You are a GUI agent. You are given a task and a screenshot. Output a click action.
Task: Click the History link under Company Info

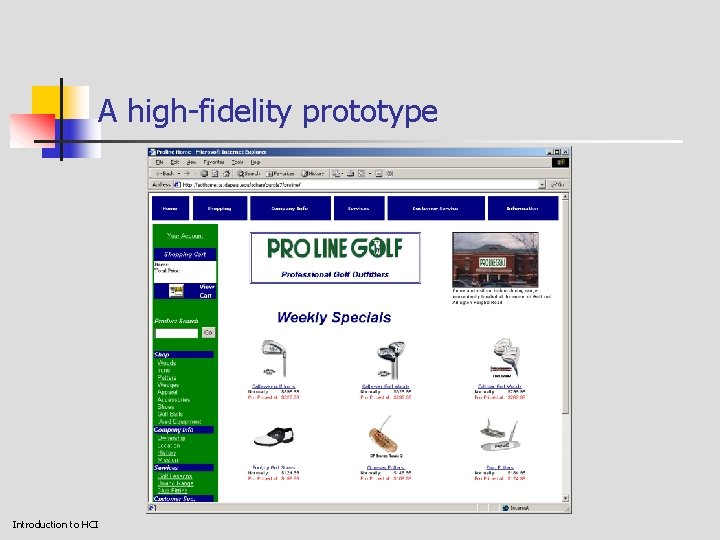click(x=167, y=453)
